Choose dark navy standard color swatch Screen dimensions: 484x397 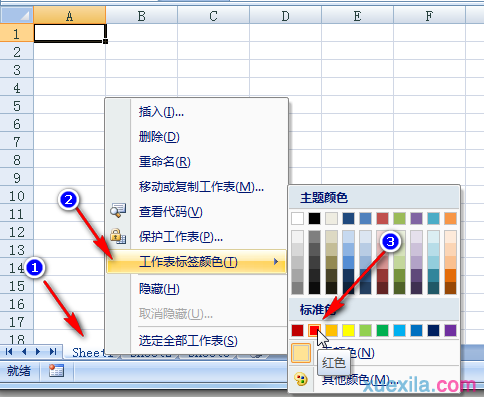click(433, 330)
